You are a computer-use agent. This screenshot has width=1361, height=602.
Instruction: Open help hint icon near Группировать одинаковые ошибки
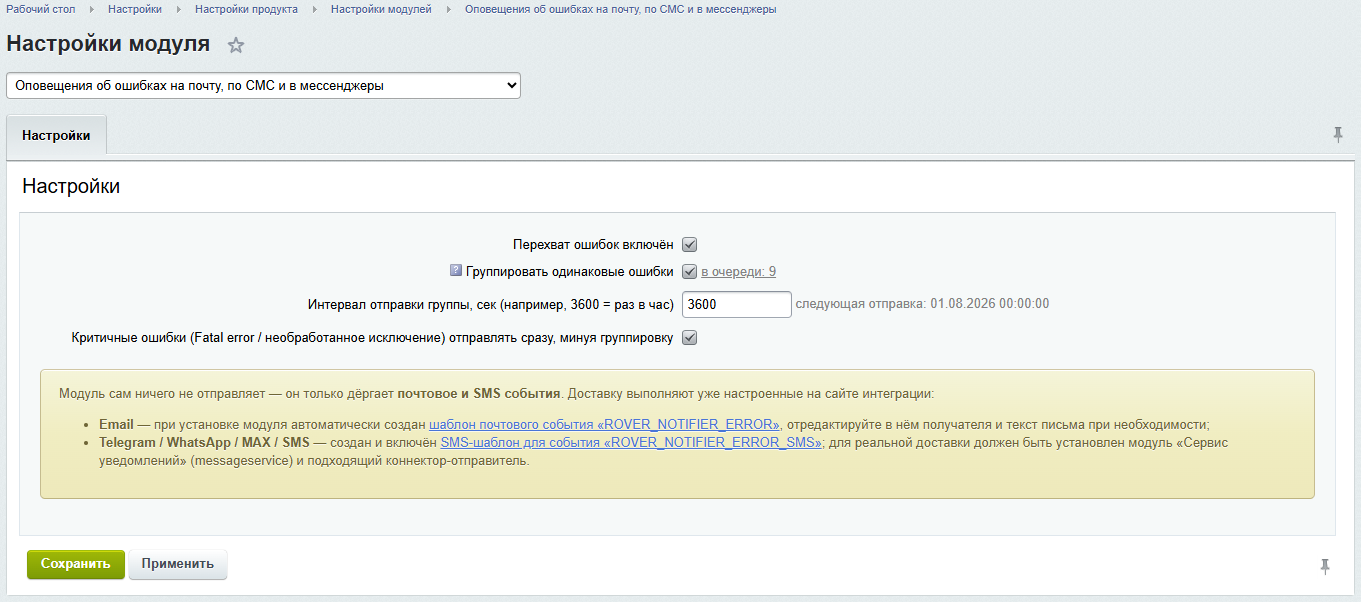click(456, 270)
